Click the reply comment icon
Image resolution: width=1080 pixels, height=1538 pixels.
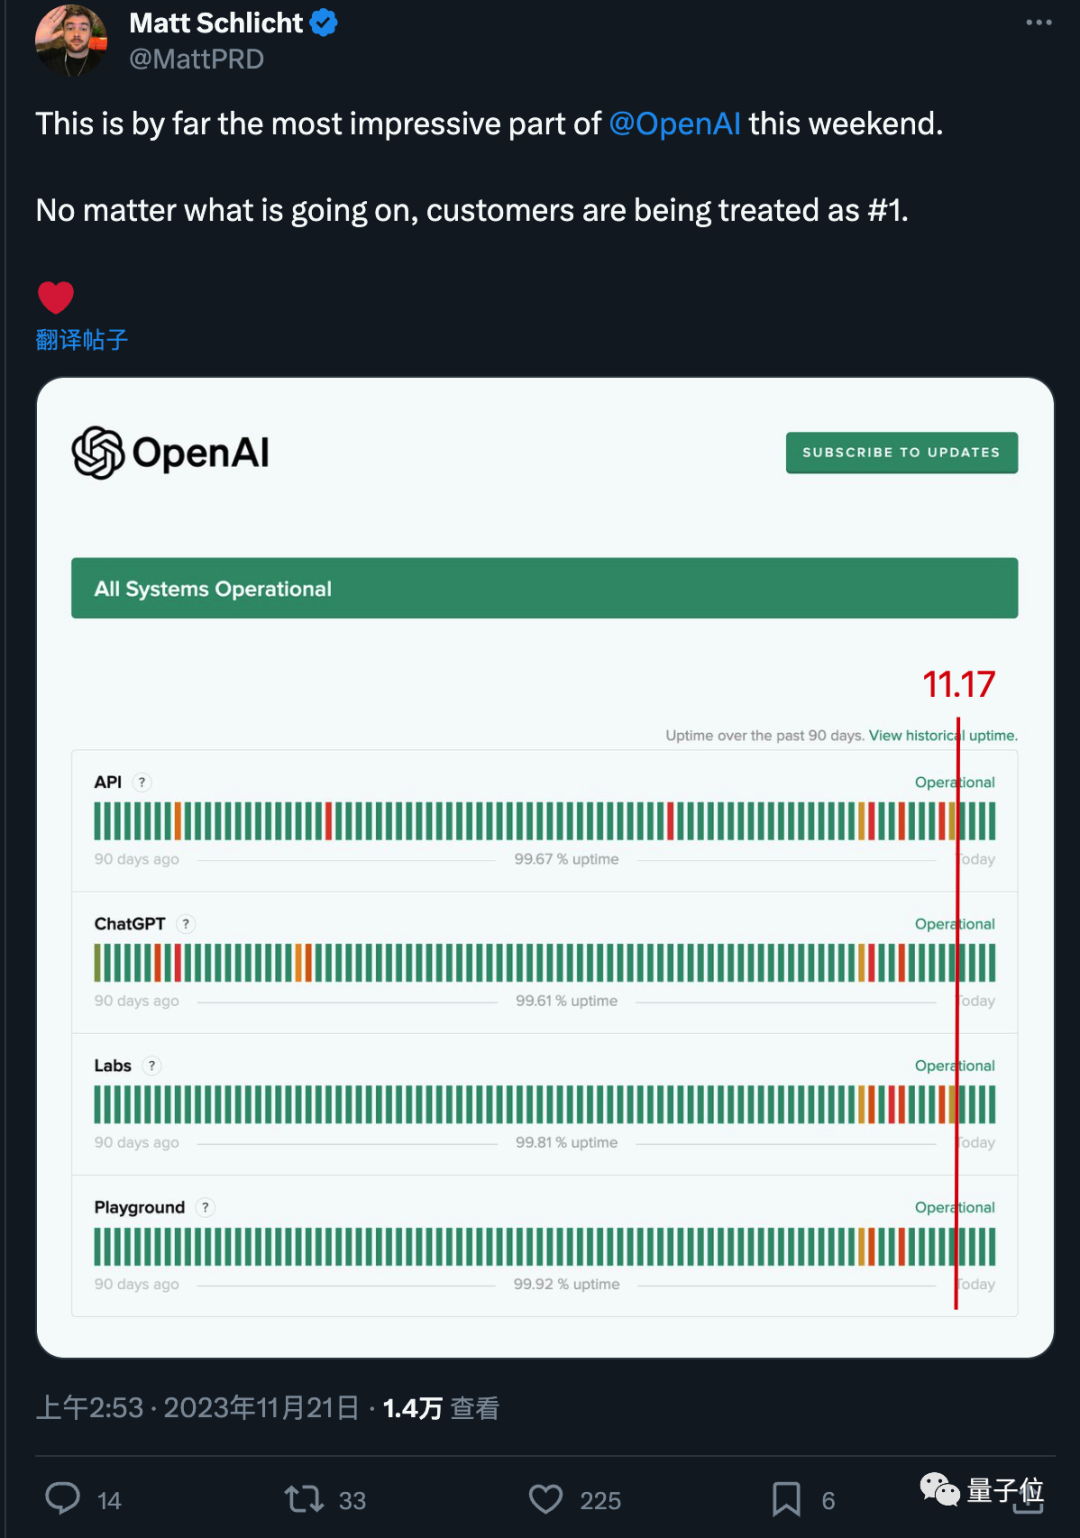pyautogui.click(x=63, y=1498)
